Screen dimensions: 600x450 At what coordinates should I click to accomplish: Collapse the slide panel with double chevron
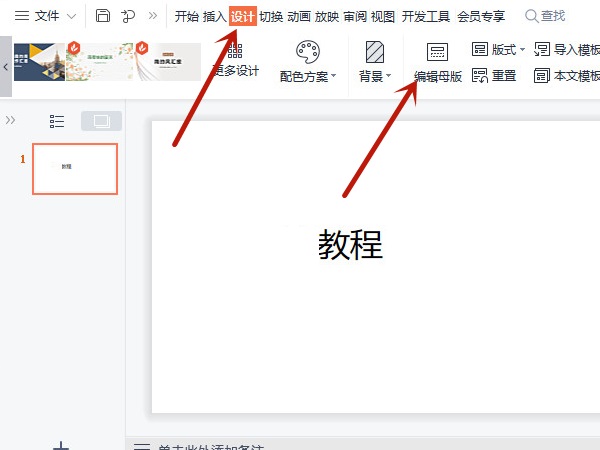point(11,120)
